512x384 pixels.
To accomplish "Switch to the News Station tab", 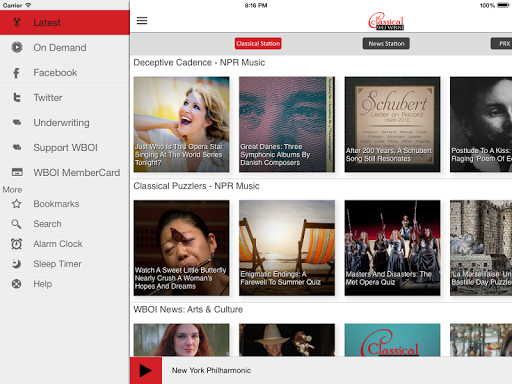I will pyautogui.click(x=386, y=44).
